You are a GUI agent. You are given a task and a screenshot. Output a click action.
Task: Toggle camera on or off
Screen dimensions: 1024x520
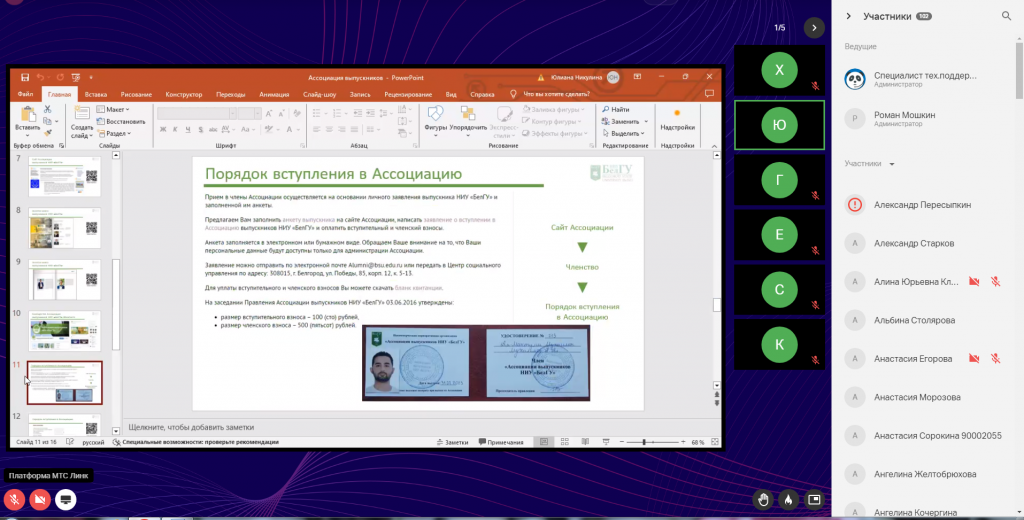click(40, 500)
